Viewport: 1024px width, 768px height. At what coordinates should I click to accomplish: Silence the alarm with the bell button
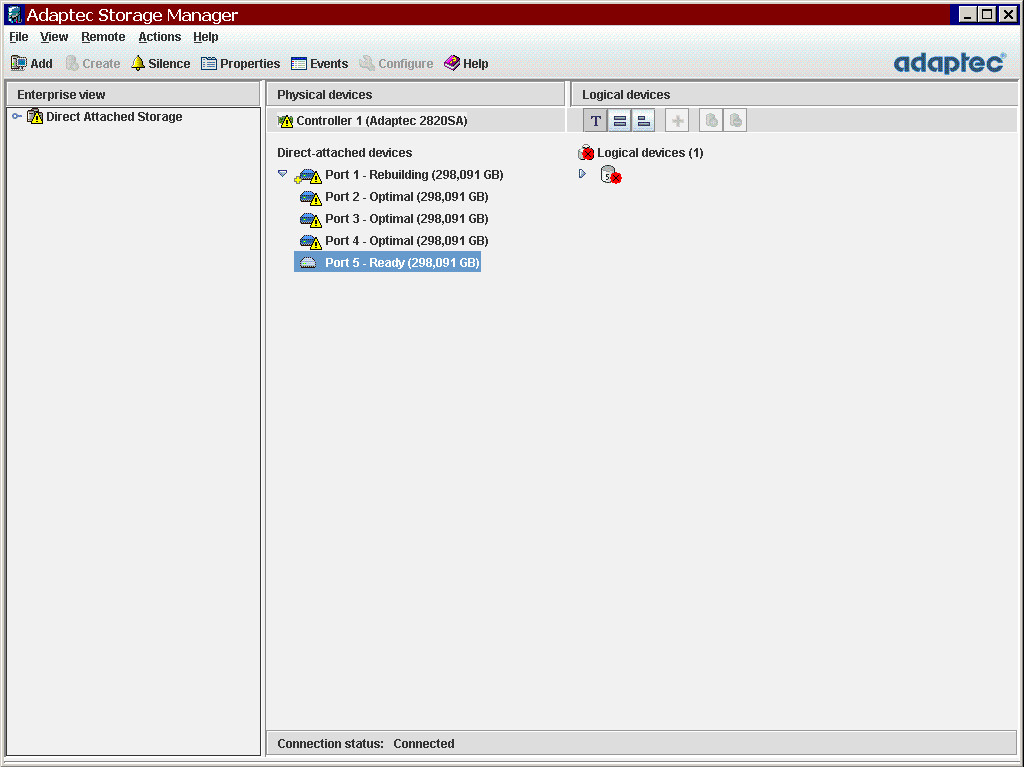point(161,63)
